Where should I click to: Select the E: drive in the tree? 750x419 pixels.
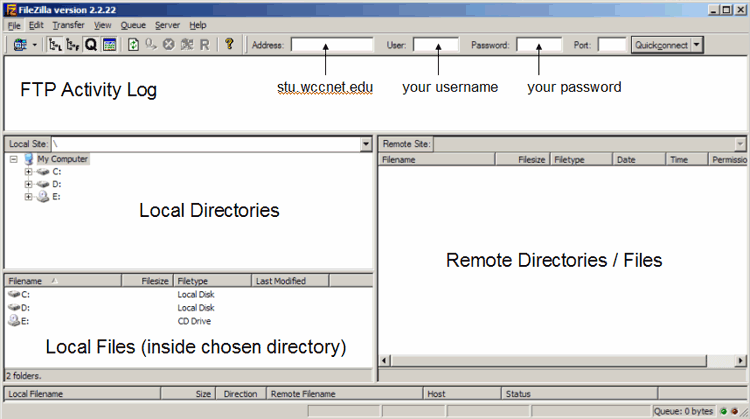56,196
